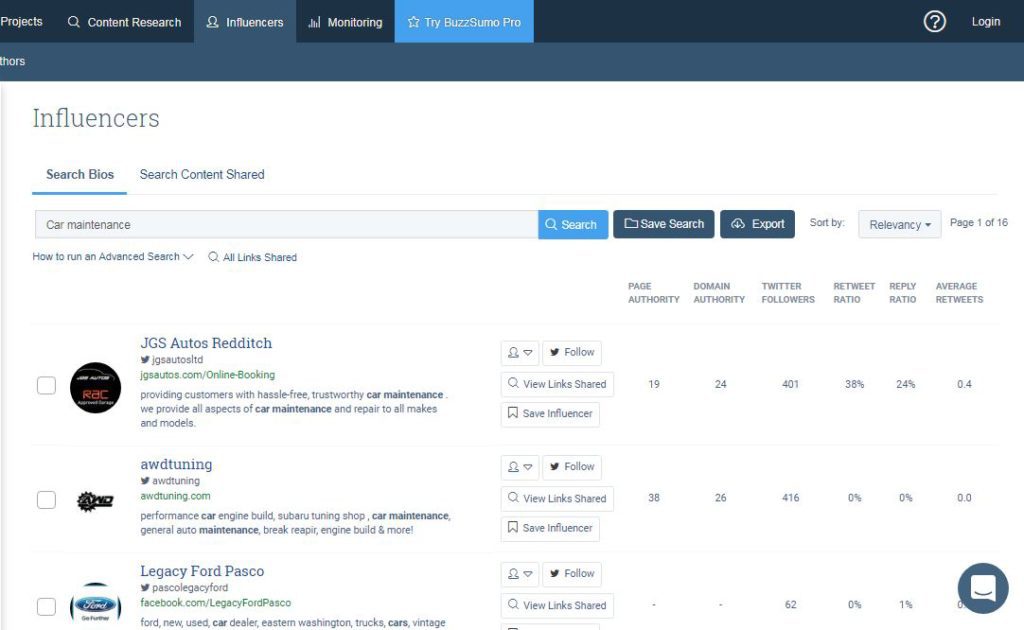Image resolution: width=1024 pixels, height=630 pixels.
Task: View Links Shared for Legacy Ford Pasco
Action: click(557, 605)
